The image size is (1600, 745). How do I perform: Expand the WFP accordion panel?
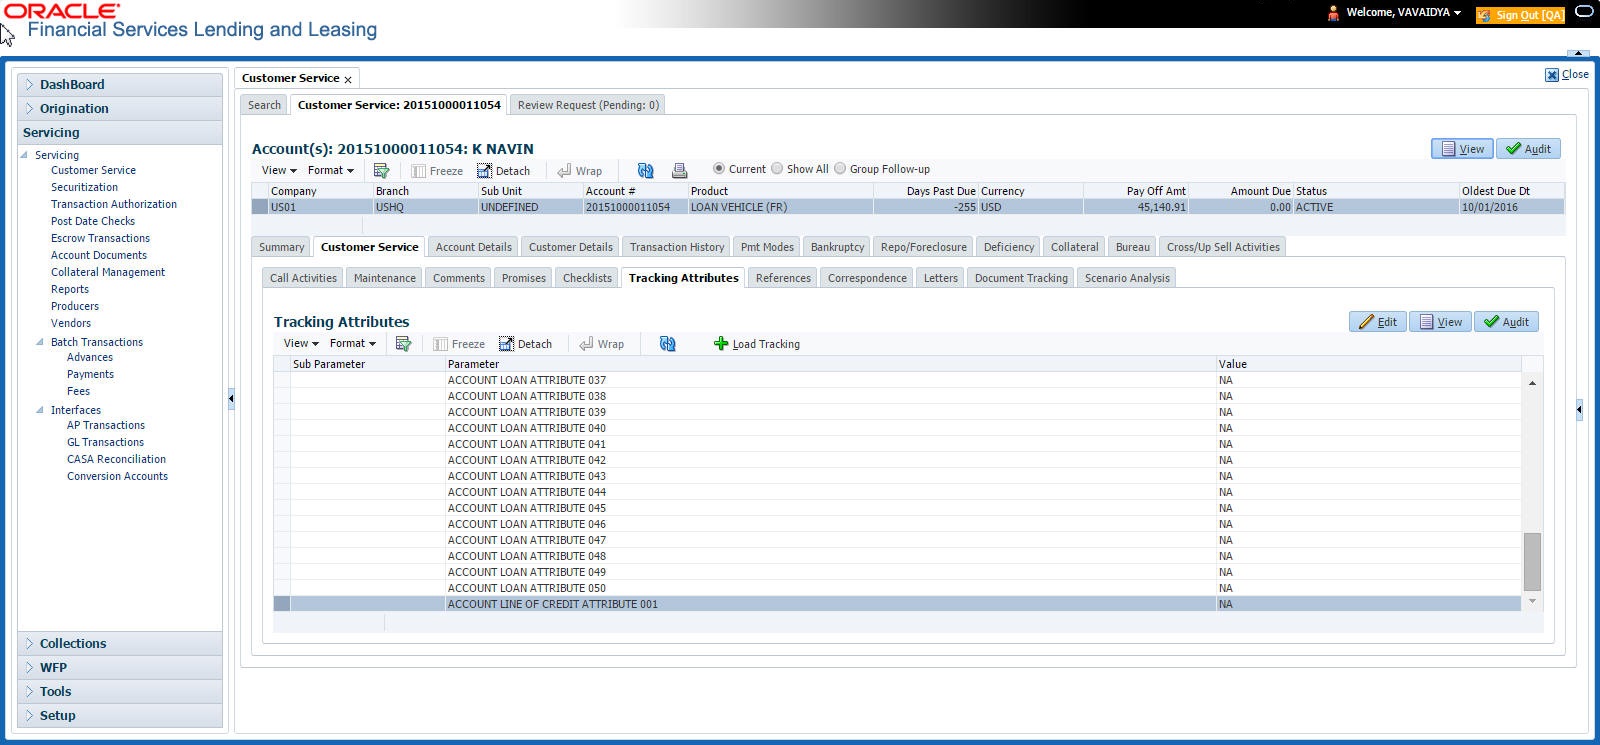[x=120, y=668]
